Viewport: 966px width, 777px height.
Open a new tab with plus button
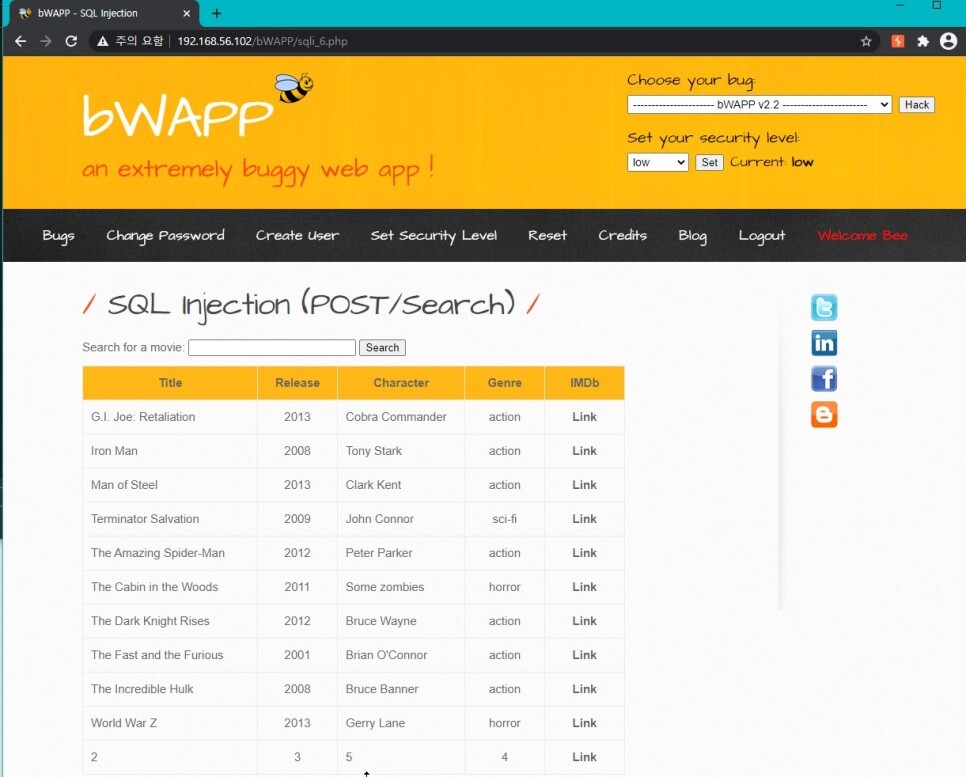[217, 13]
